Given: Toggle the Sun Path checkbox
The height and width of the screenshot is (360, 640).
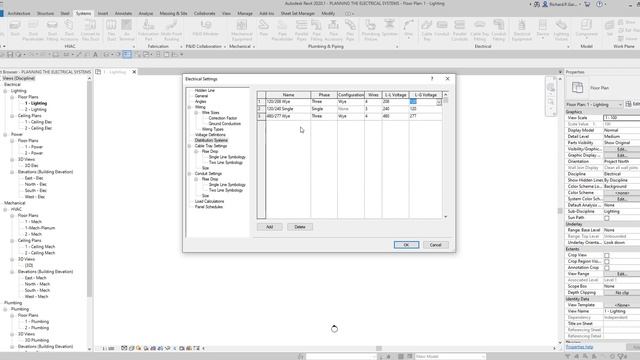Looking at the screenshot, I should (x=607, y=218).
